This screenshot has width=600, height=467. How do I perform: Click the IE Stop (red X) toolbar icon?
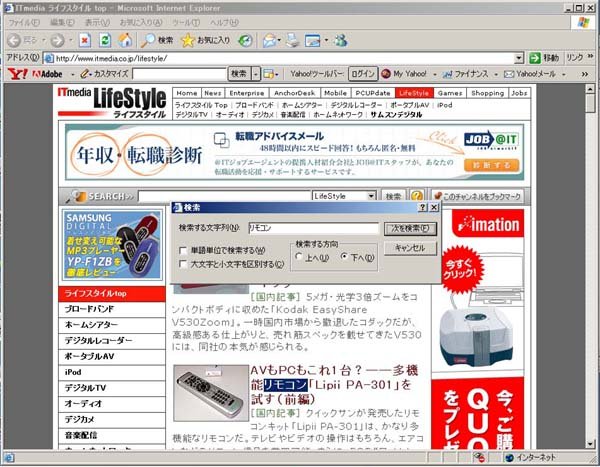pos(85,40)
